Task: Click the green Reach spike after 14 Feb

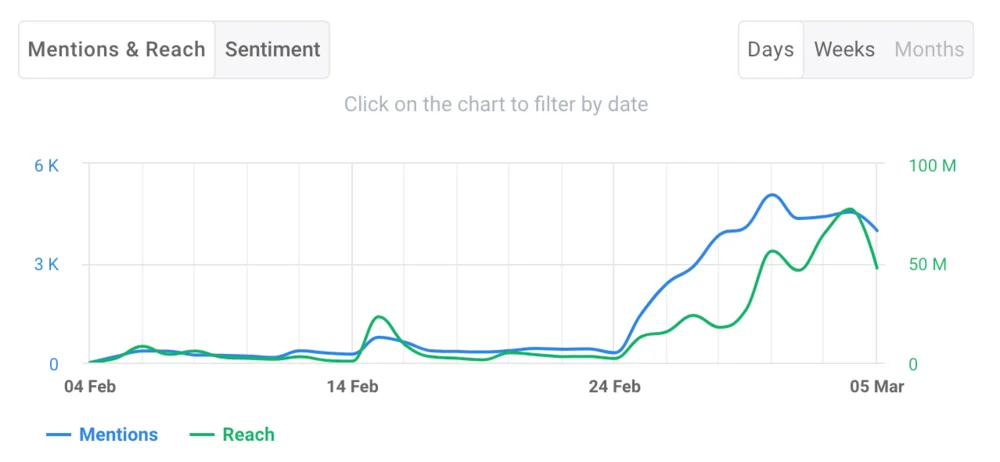Action: click(378, 317)
